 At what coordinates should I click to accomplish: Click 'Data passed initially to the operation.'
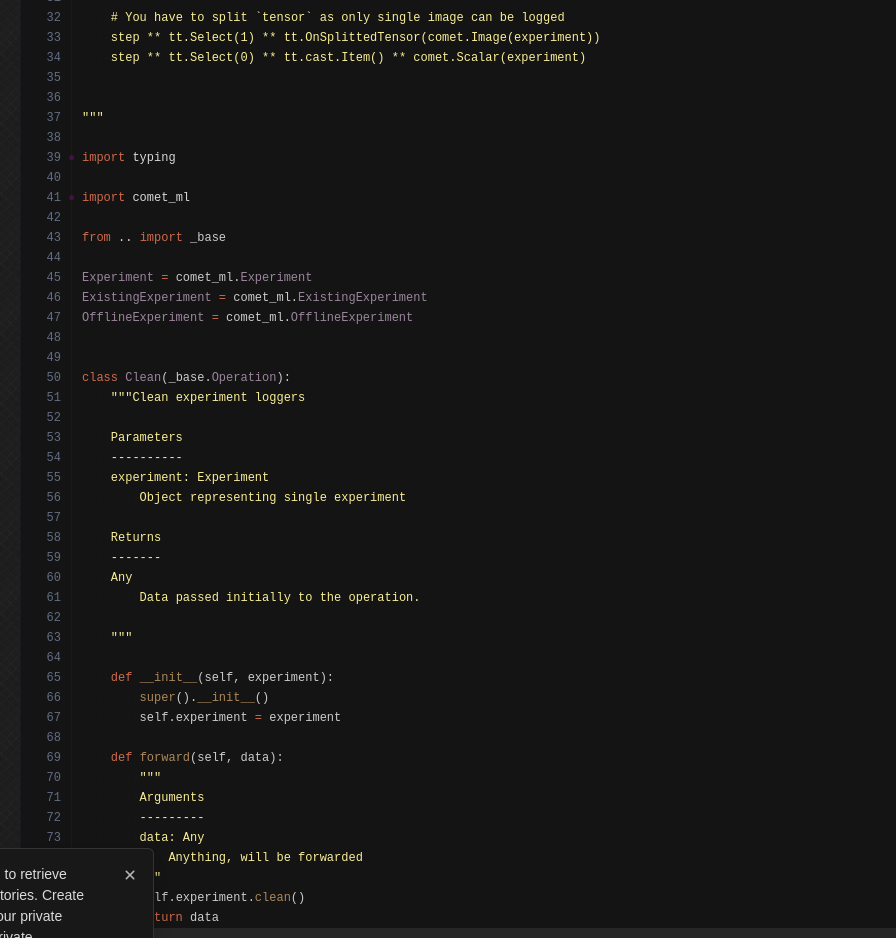click(x=279, y=597)
